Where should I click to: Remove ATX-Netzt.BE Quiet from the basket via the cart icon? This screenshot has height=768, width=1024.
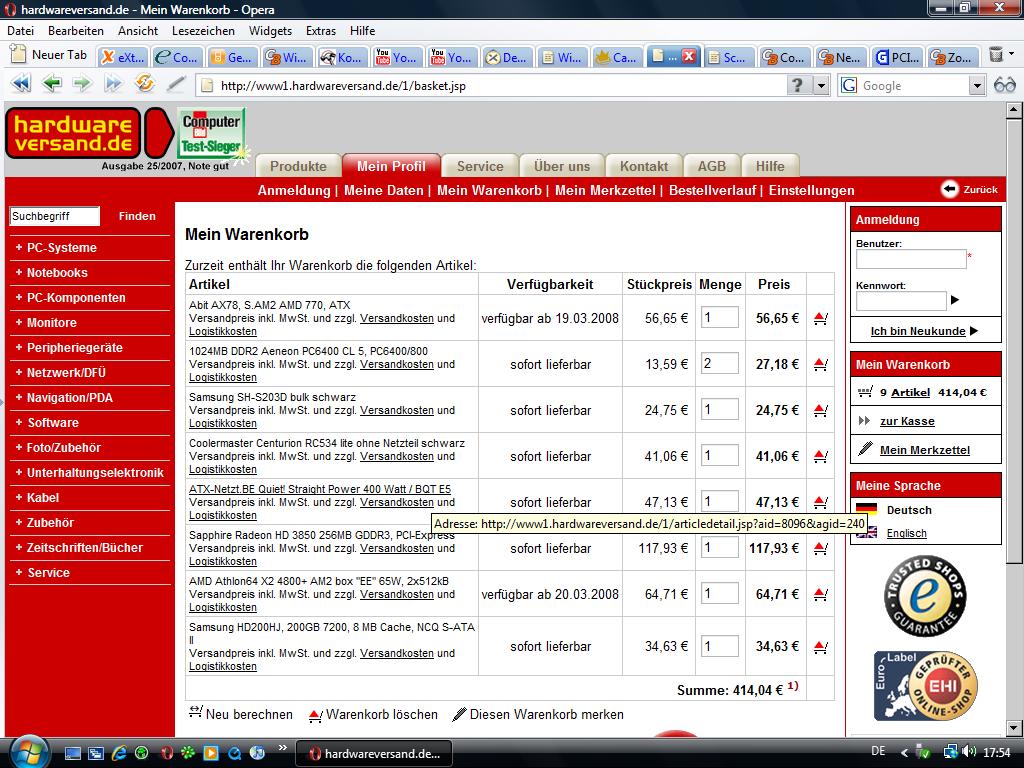(821, 502)
